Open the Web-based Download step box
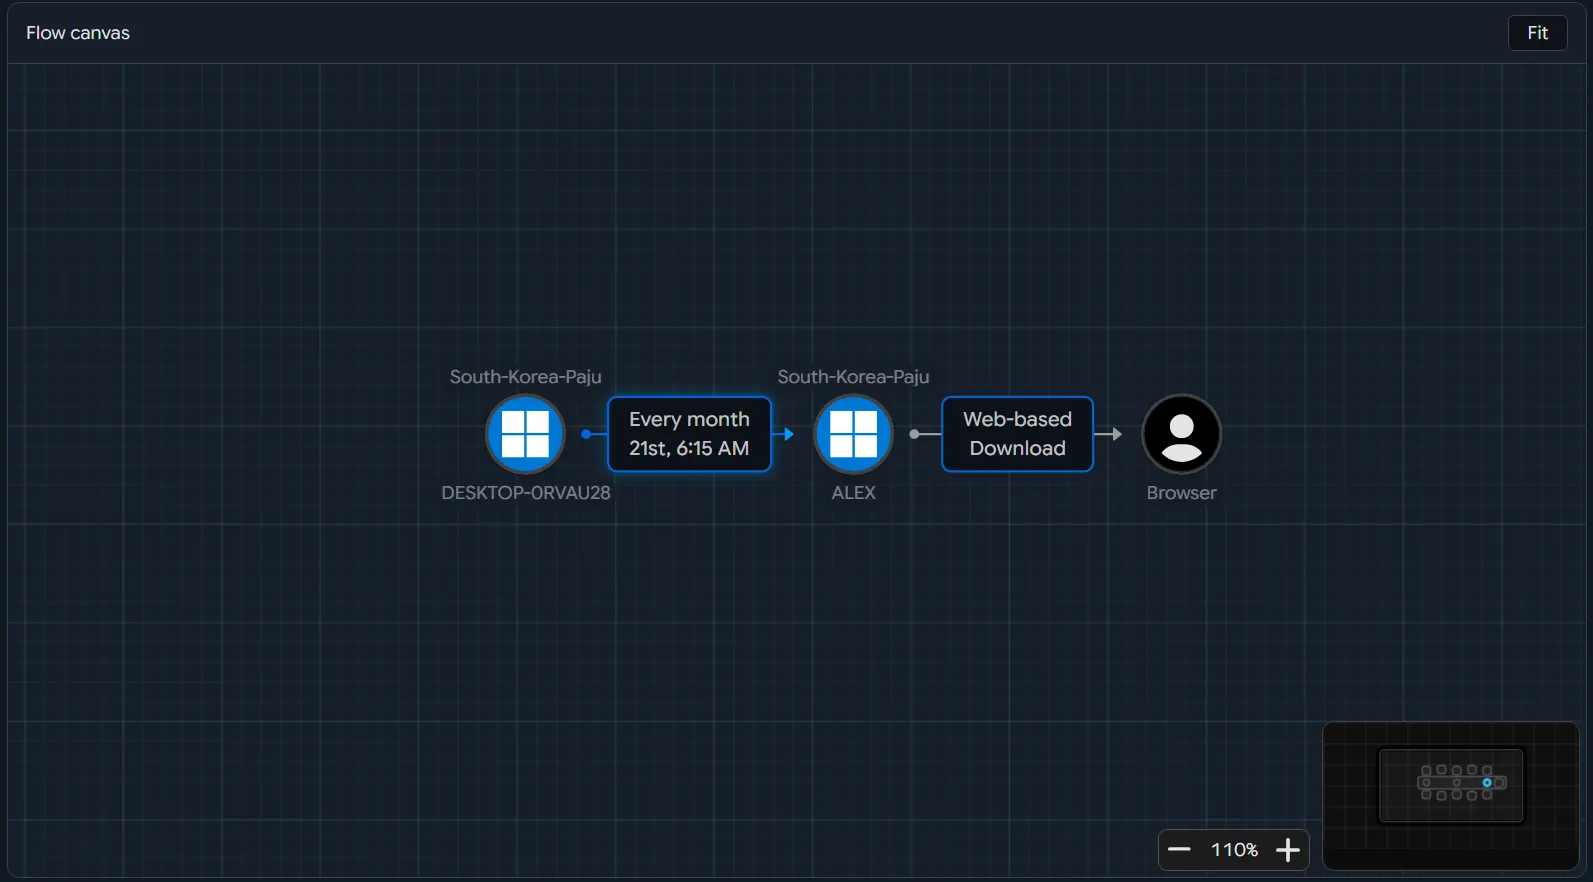Viewport: 1593px width, 882px height. tap(1017, 434)
